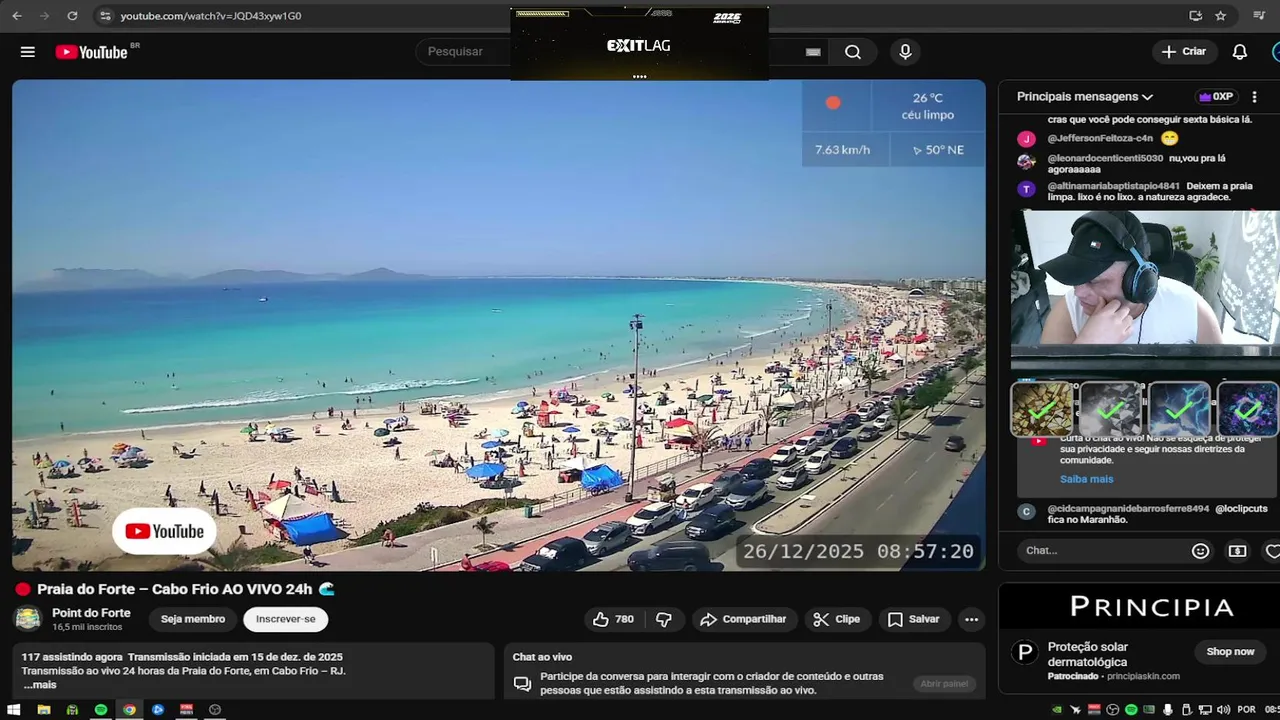Open the Super Chat money icon
Screen dimensions: 1280x720
point(1238,551)
